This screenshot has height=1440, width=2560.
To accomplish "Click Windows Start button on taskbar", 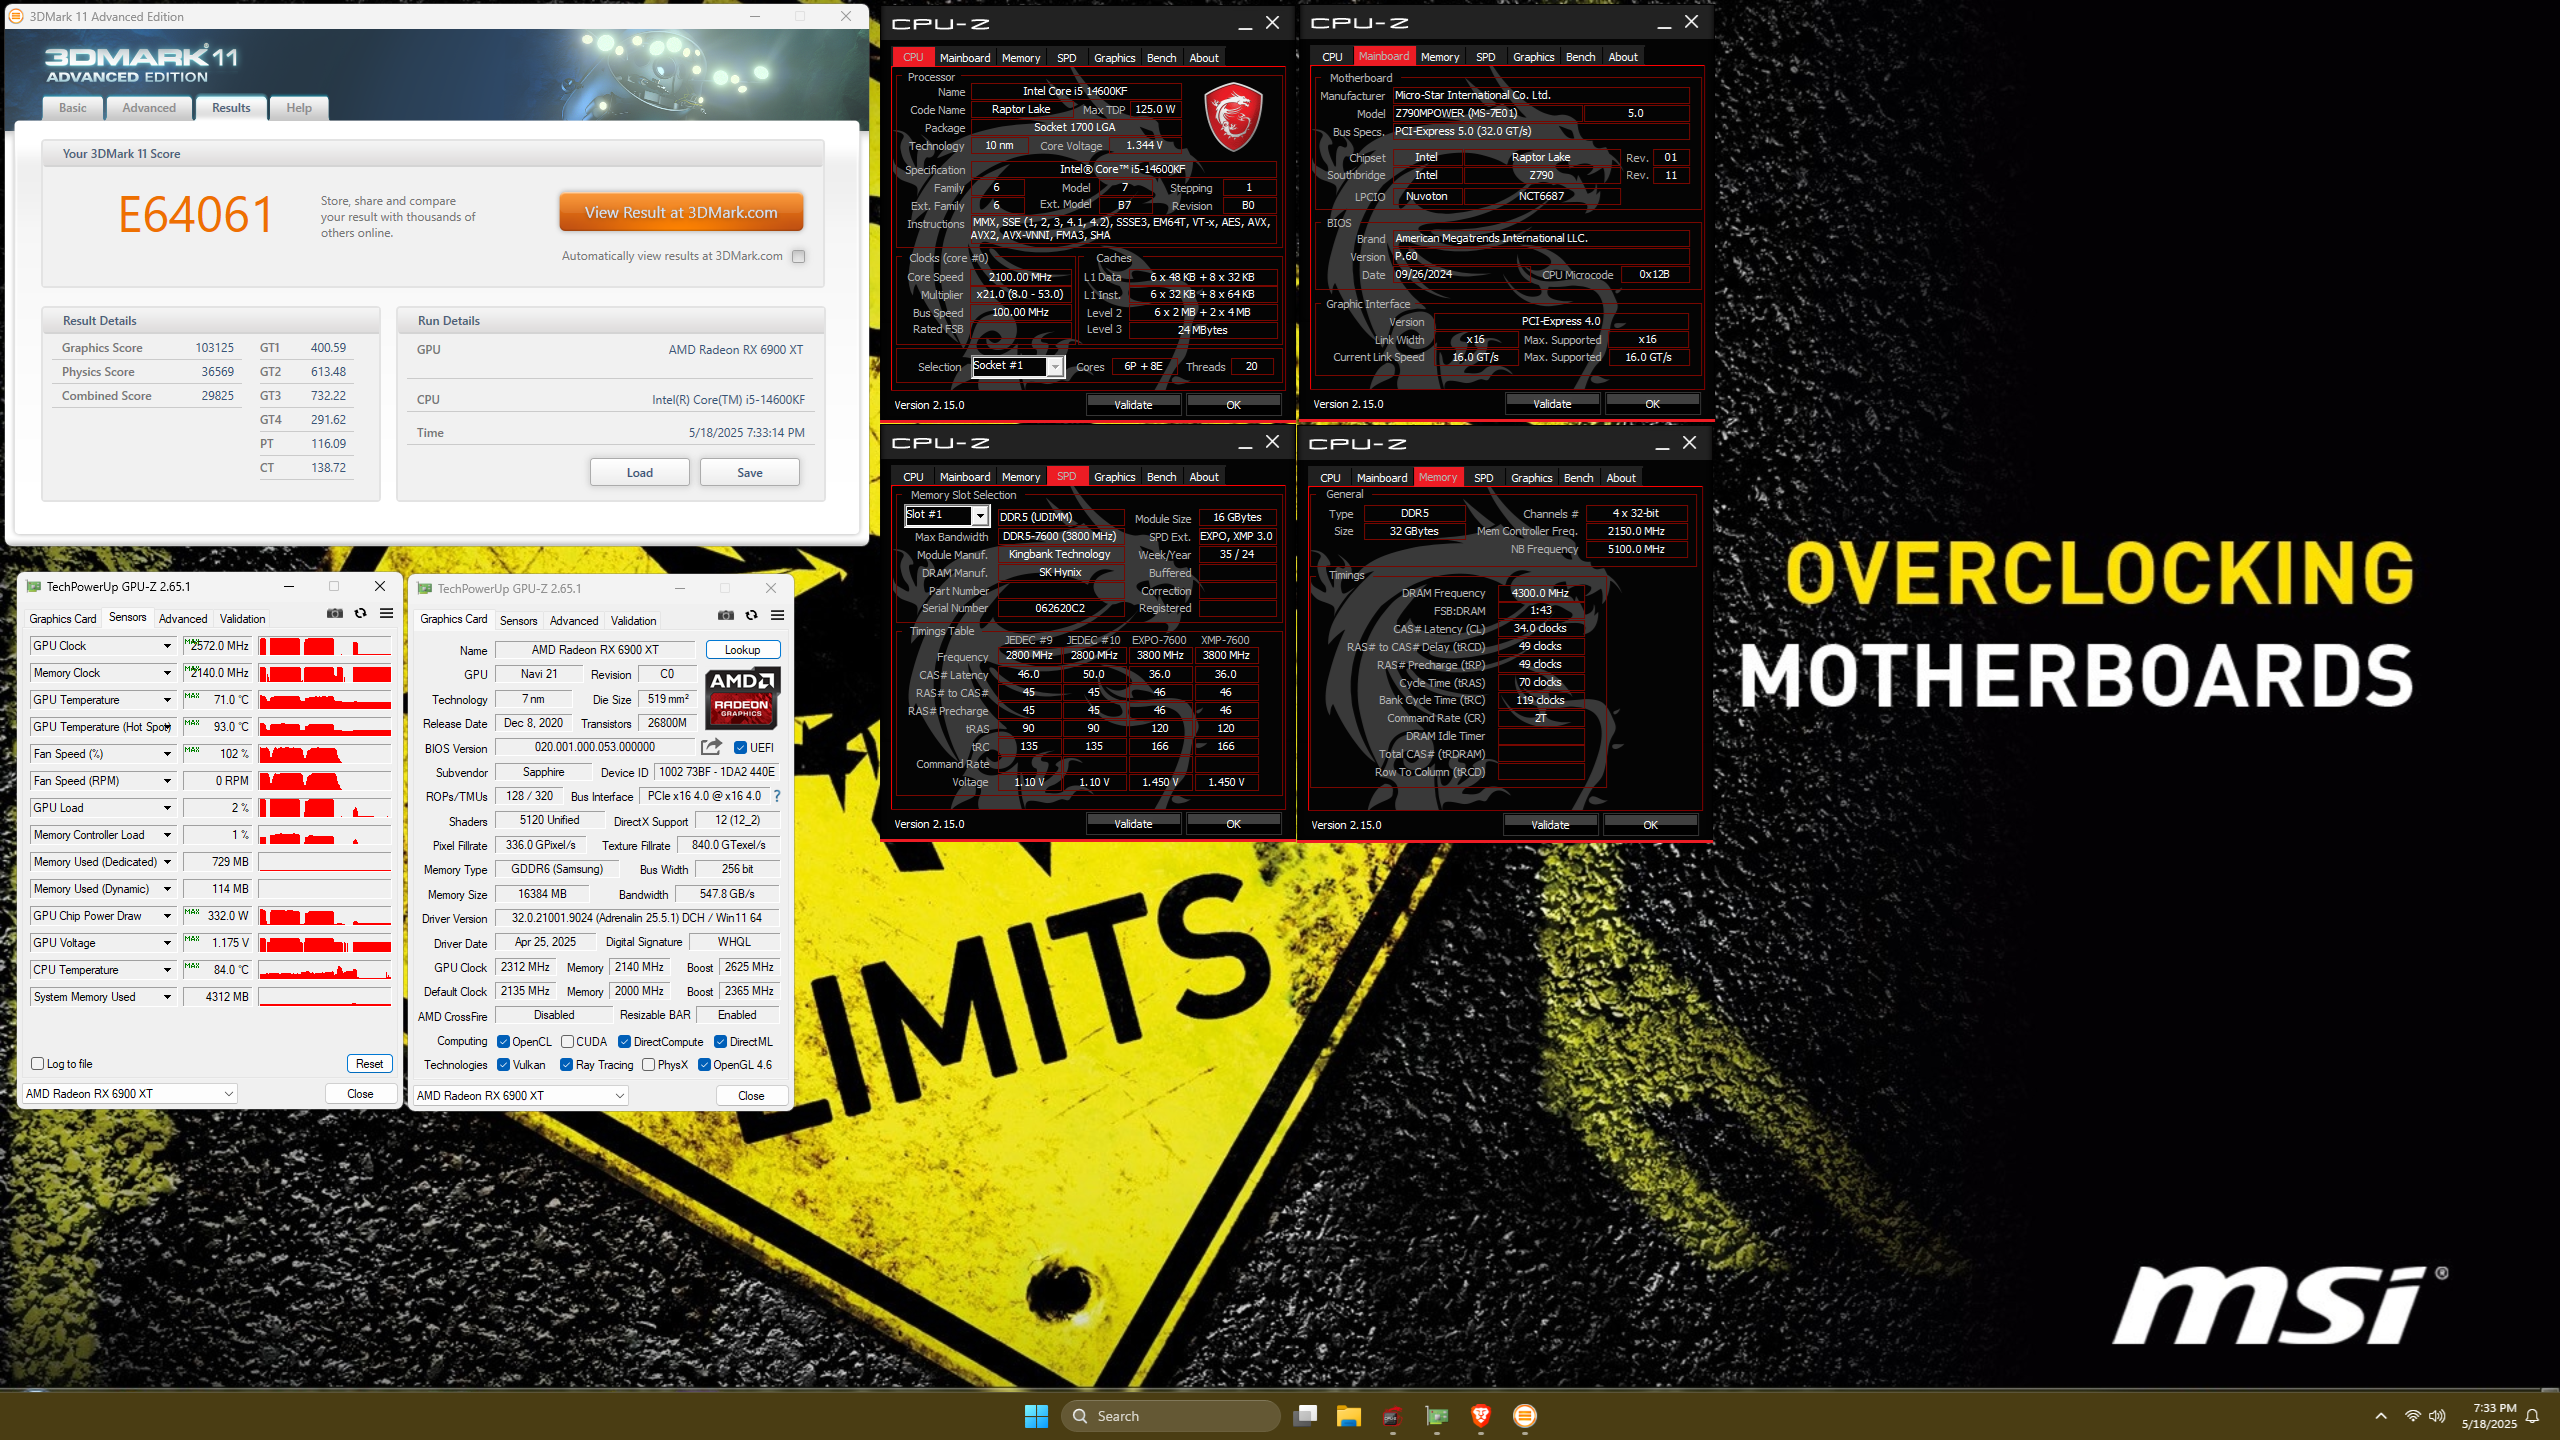I will click(1036, 1416).
